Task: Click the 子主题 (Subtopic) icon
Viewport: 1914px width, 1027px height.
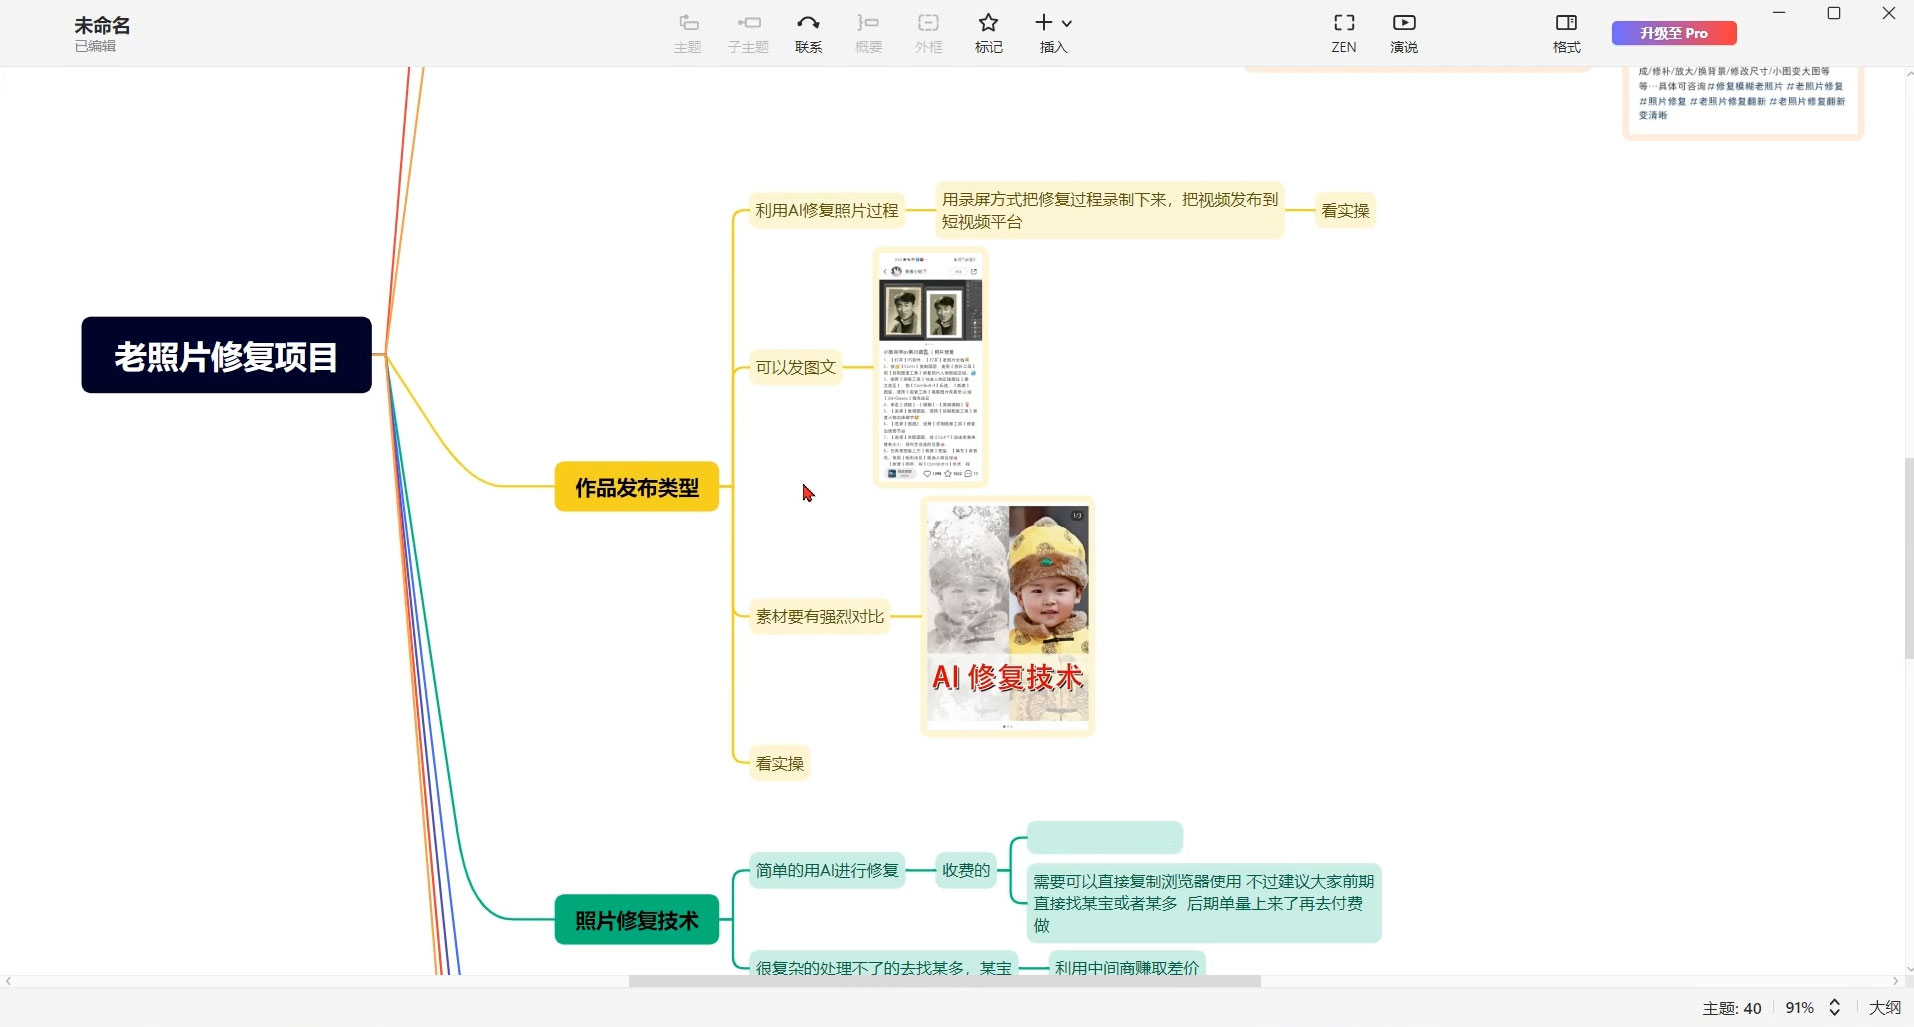Action: pyautogui.click(x=748, y=32)
